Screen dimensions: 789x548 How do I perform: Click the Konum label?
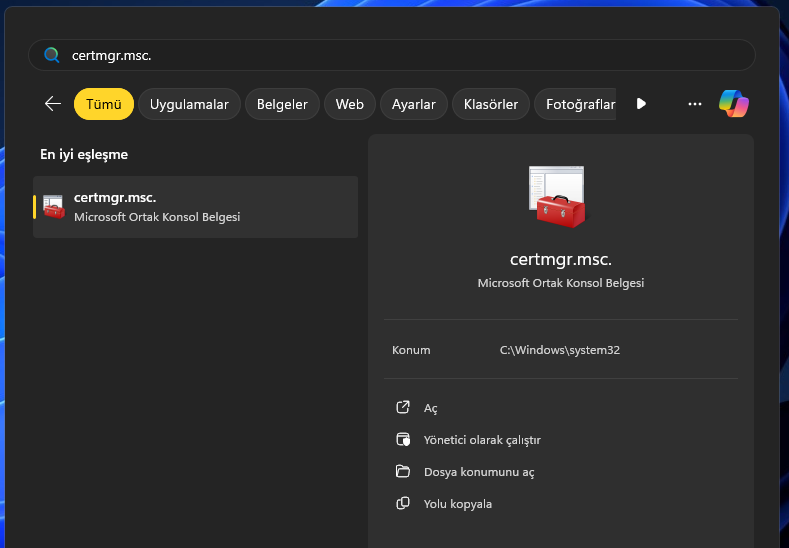coord(411,350)
